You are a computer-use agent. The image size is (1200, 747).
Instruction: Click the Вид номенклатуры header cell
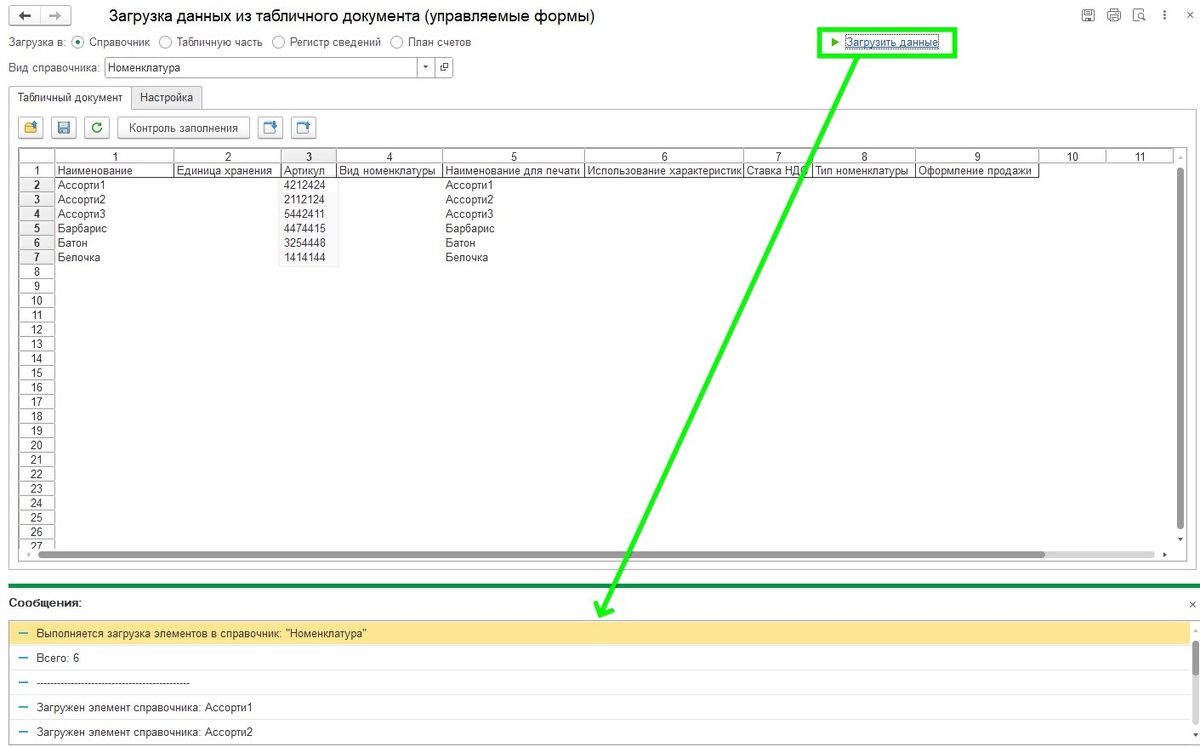coord(389,171)
